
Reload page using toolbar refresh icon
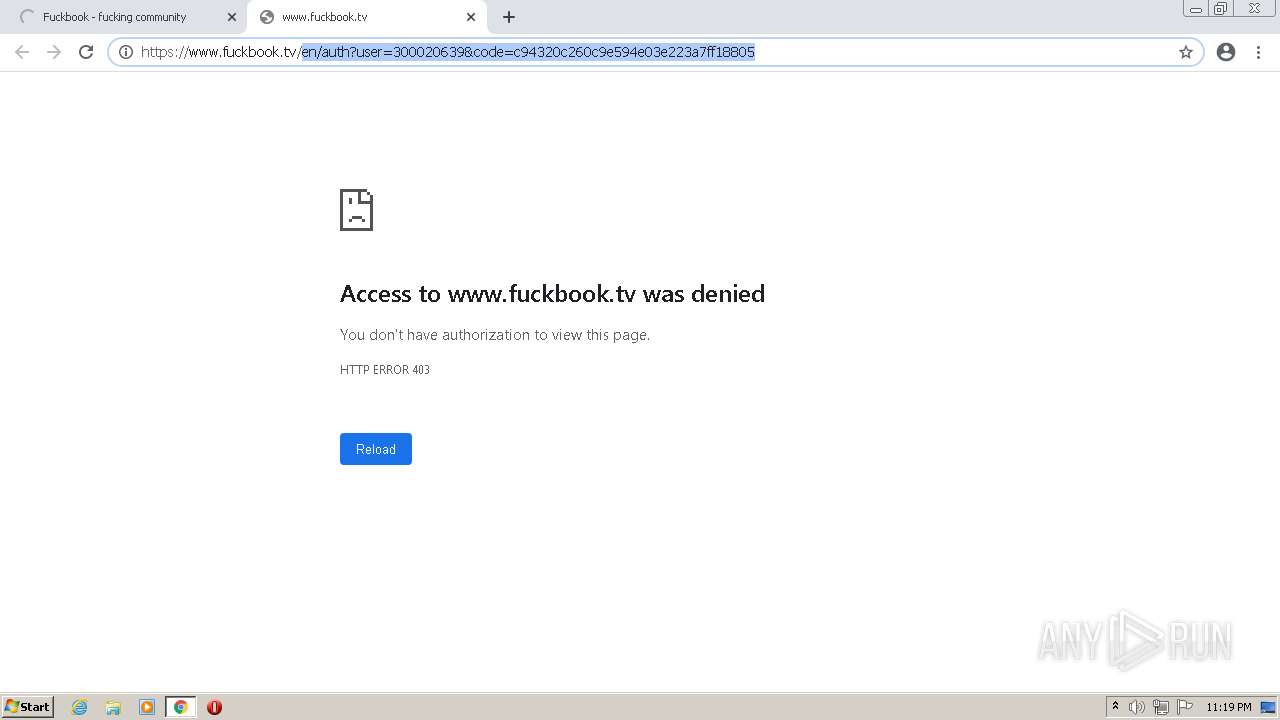86,52
